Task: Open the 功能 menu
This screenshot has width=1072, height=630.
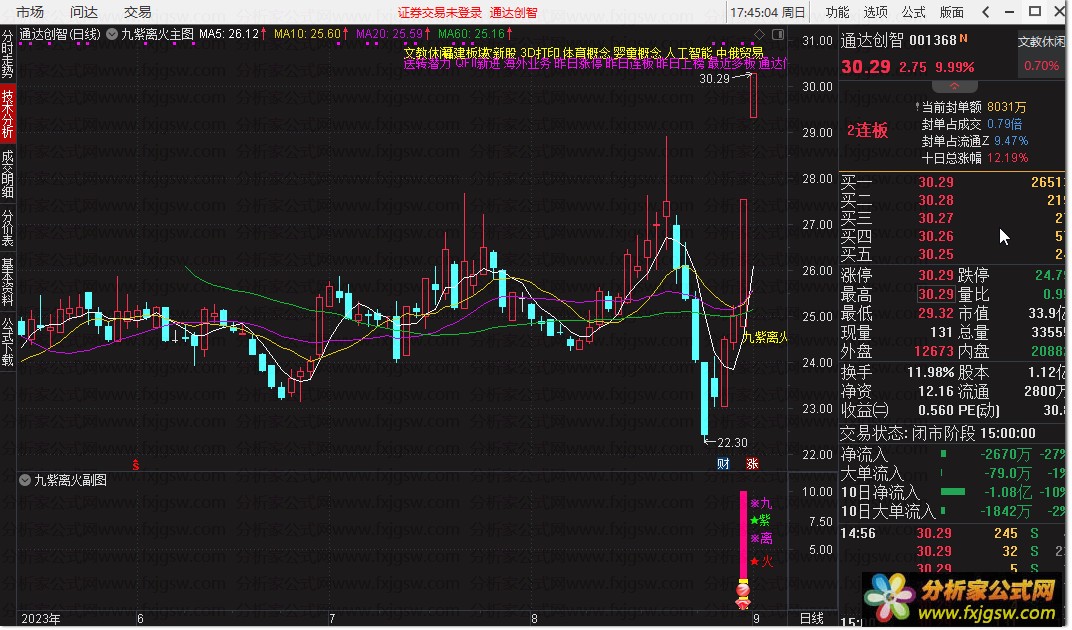Action: point(837,12)
